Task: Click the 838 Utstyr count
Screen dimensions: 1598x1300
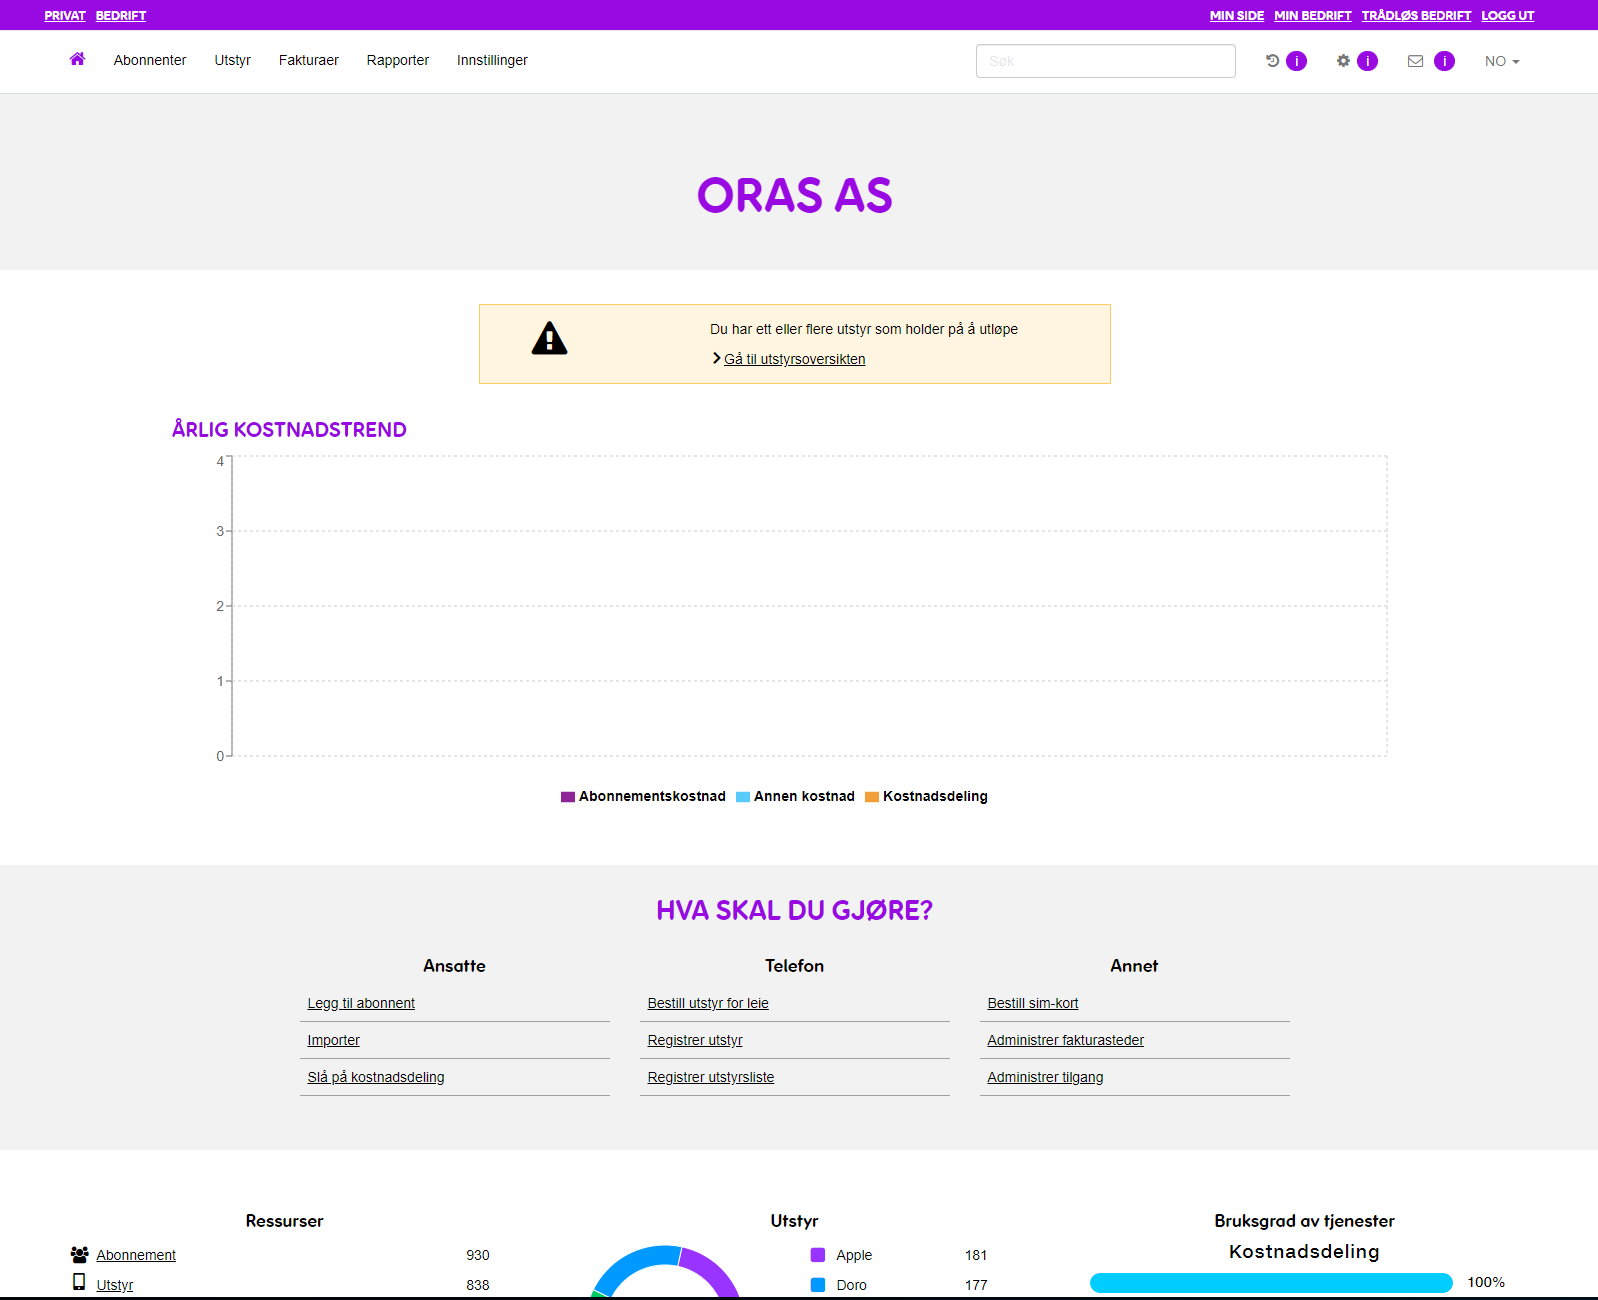Action: [x=478, y=1285]
